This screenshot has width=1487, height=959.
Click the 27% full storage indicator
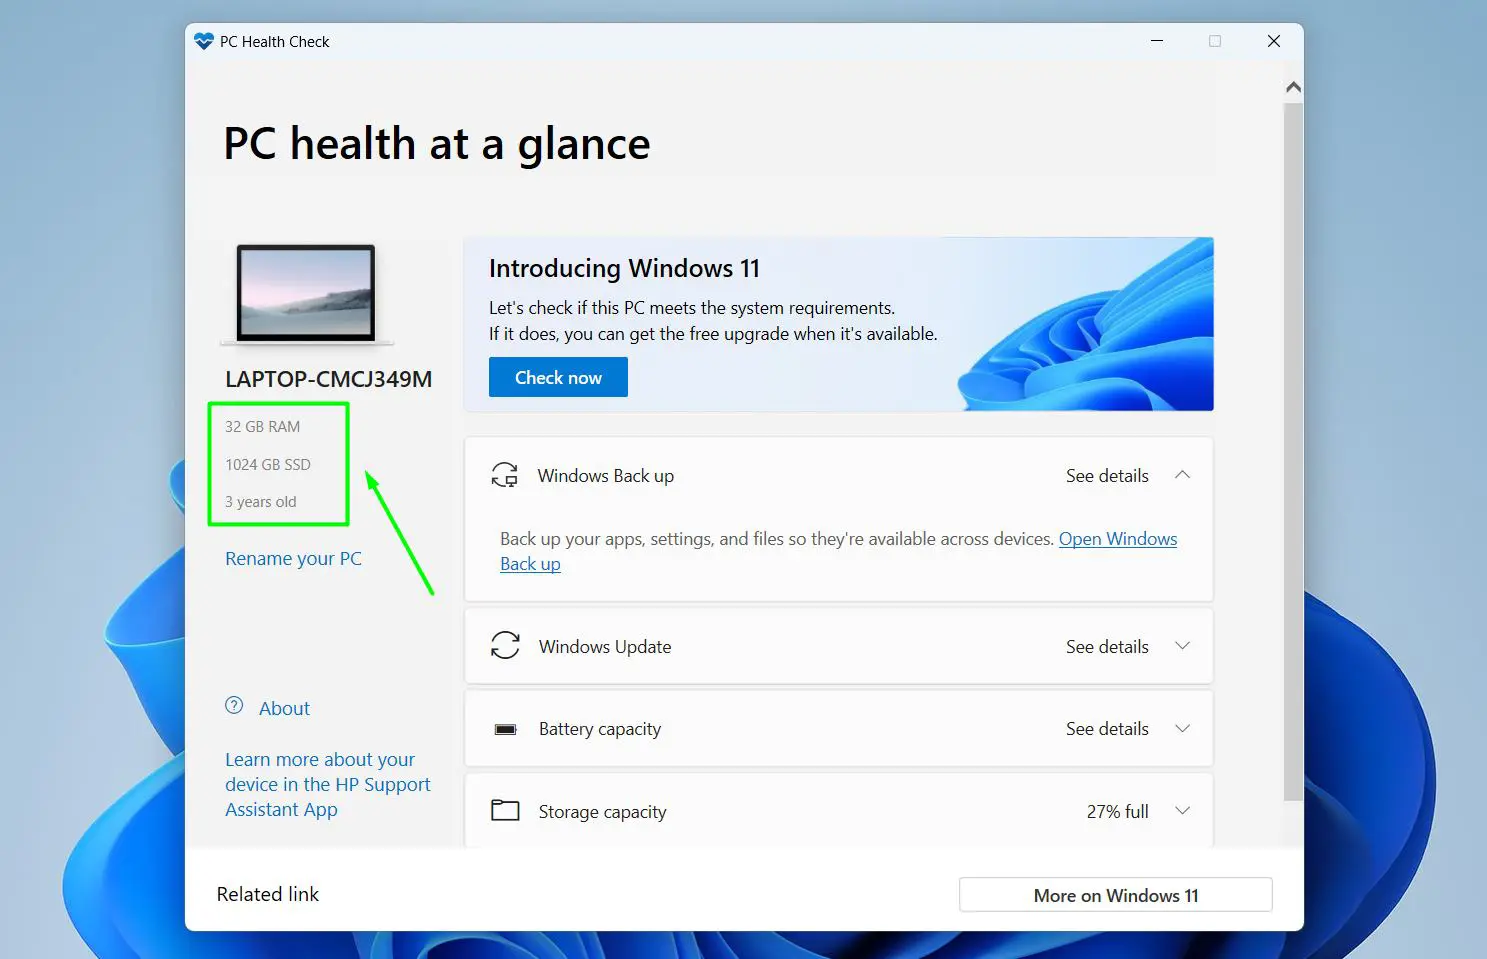(x=1117, y=811)
